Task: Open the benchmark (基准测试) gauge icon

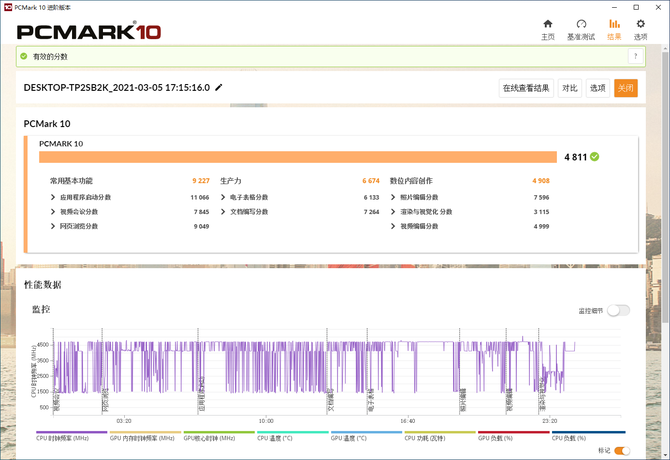Action: [581, 24]
